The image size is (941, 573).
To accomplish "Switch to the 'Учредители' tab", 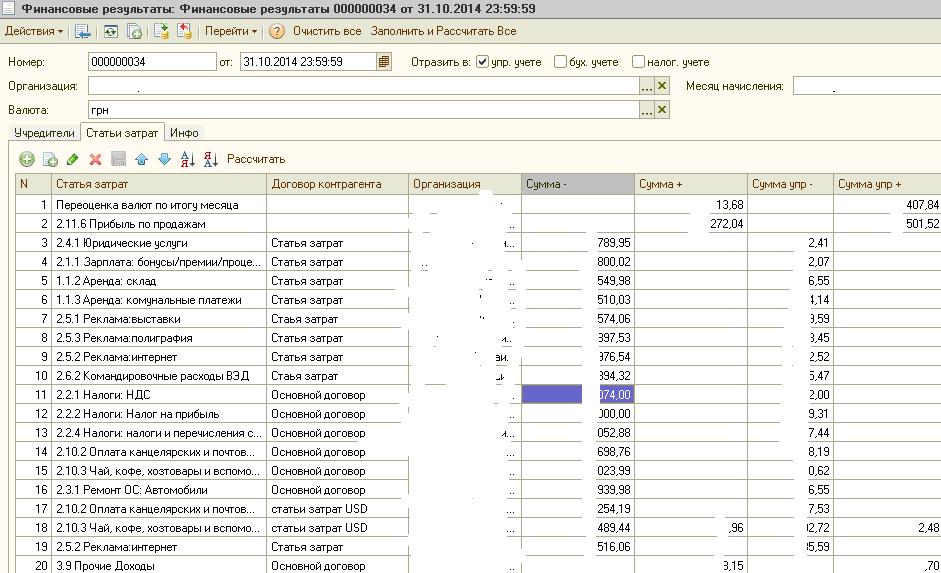I will [44, 132].
